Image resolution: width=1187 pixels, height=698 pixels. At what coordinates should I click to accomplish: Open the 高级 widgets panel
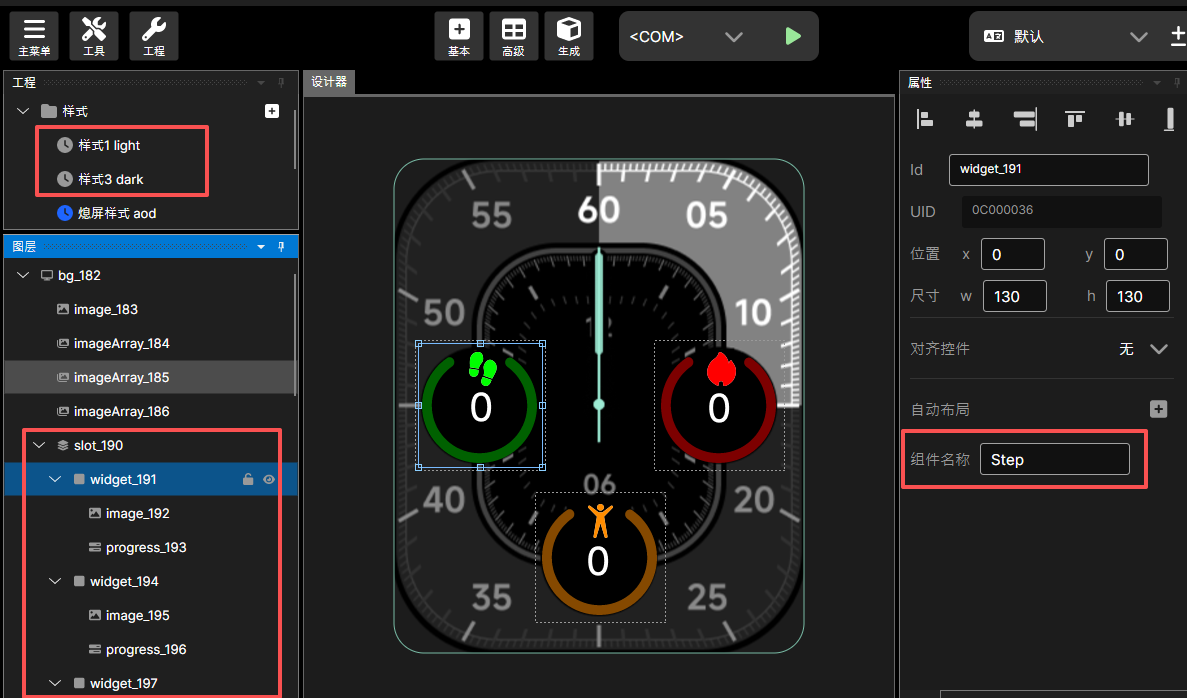(513, 36)
